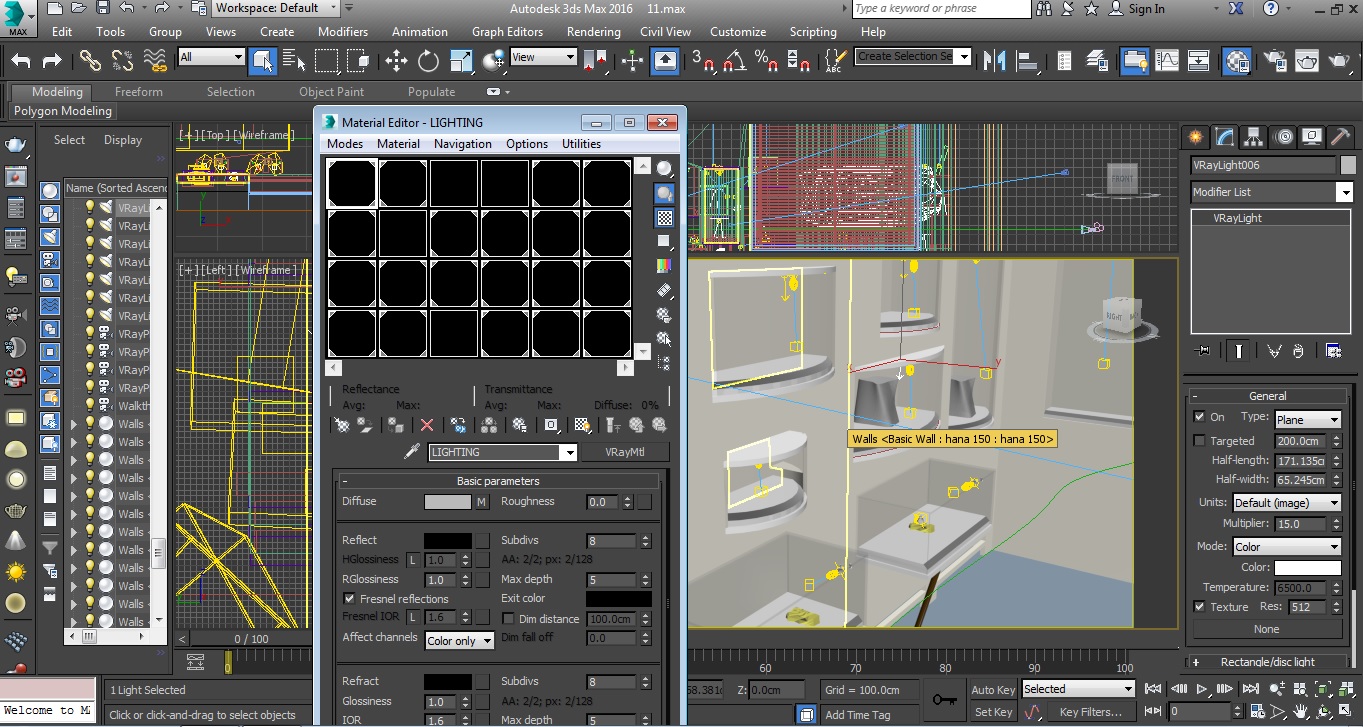Open the Rendering menu

pos(593,31)
